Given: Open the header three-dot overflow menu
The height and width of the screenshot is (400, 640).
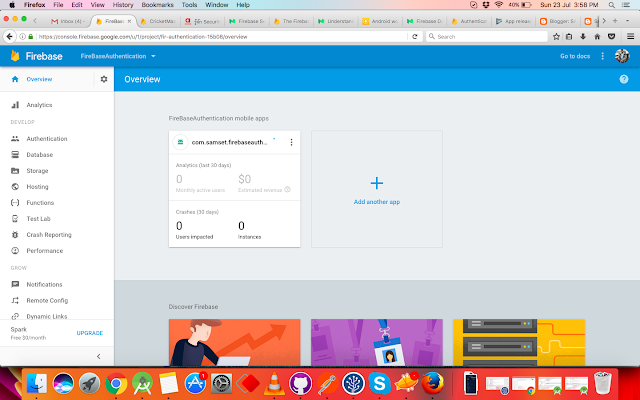Looking at the screenshot, I should pos(602,56).
